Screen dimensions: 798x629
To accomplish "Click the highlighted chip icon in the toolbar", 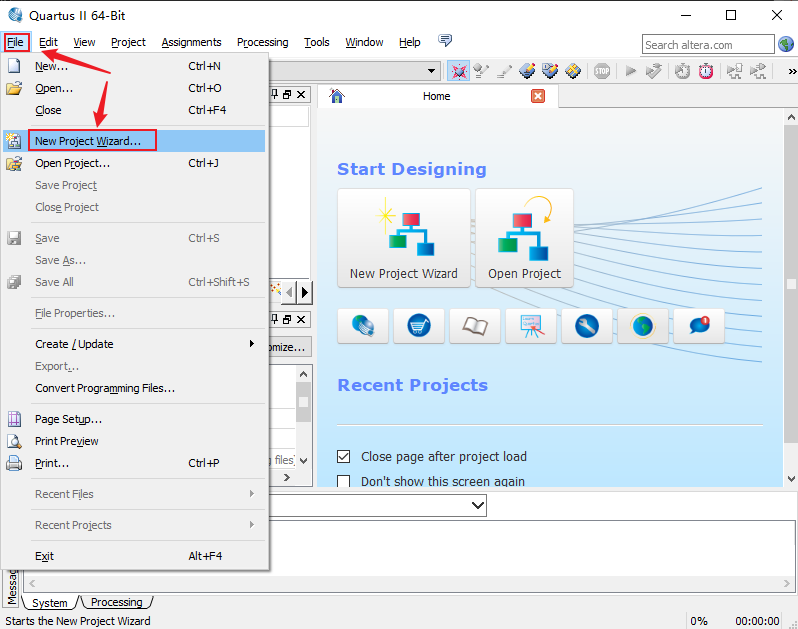I will pos(459,71).
